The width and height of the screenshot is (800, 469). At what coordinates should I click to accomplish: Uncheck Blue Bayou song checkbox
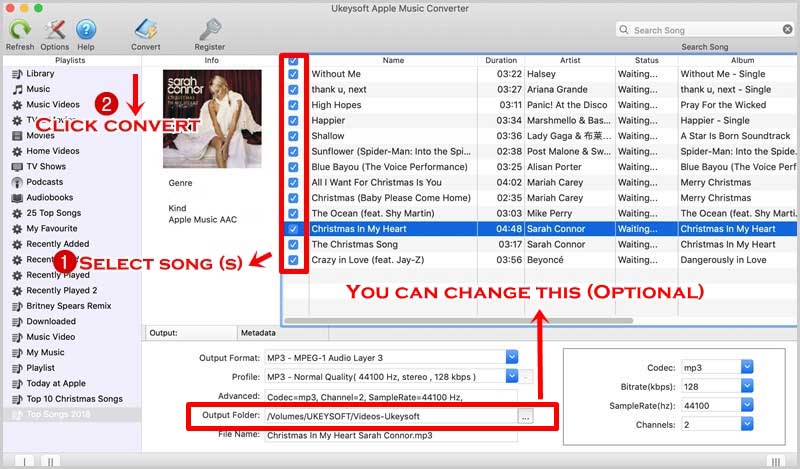point(293,167)
